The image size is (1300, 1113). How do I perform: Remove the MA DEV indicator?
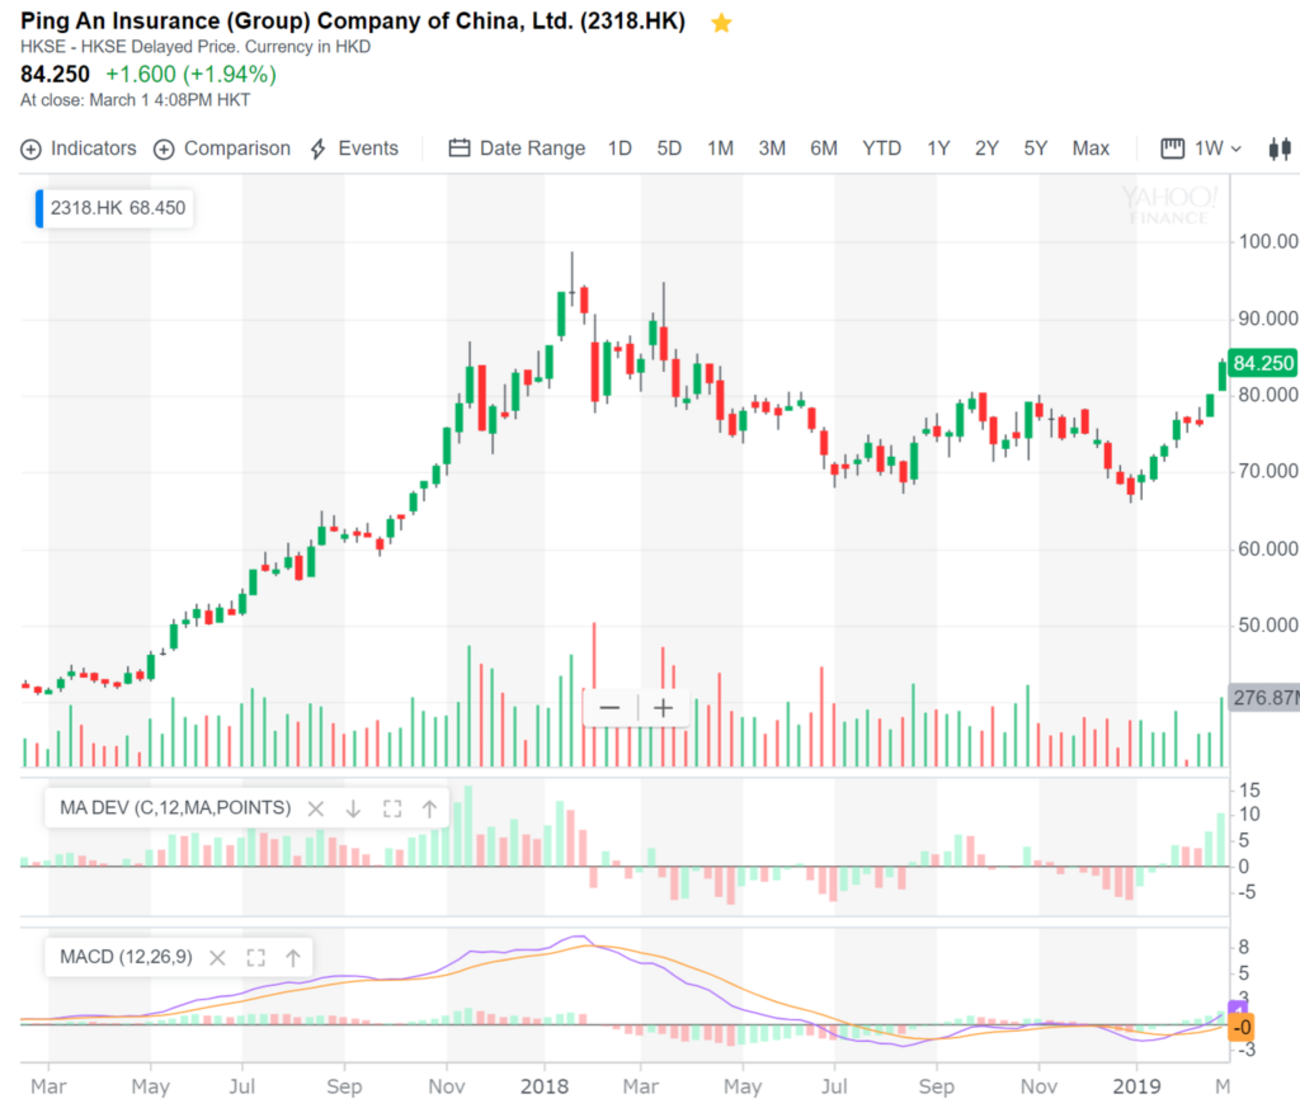[x=316, y=808]
